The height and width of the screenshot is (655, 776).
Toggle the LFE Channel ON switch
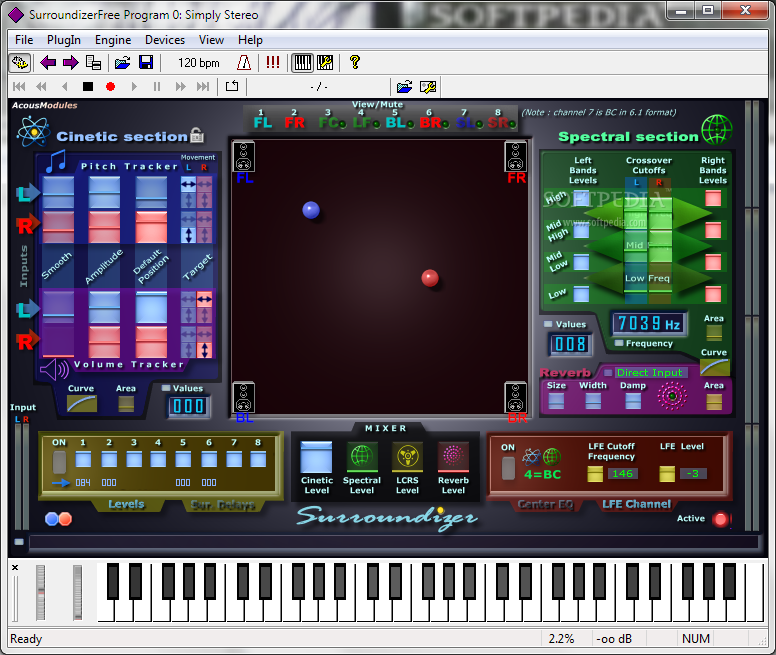508,468
